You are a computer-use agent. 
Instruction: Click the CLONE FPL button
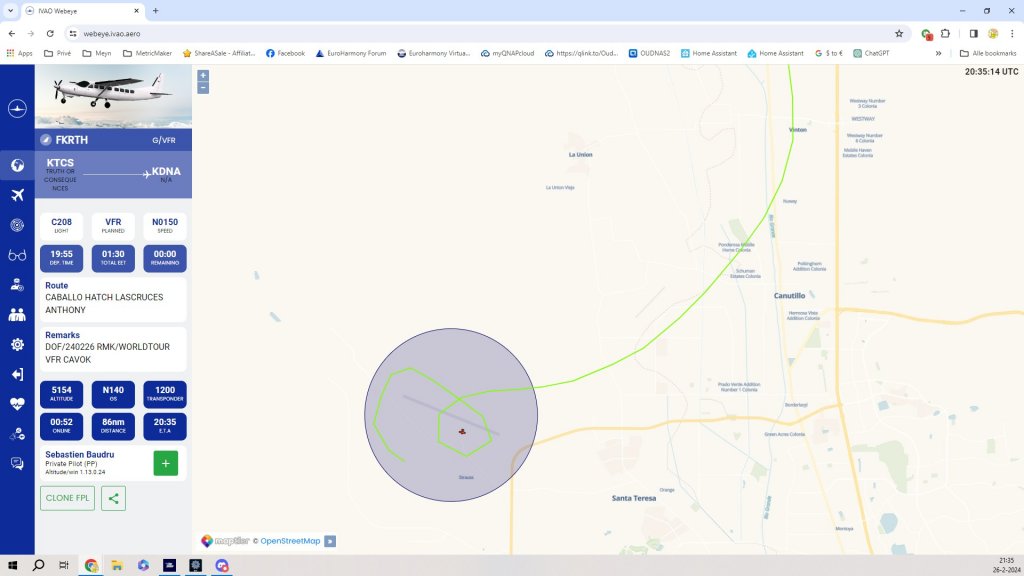click(x=67, y=498)
